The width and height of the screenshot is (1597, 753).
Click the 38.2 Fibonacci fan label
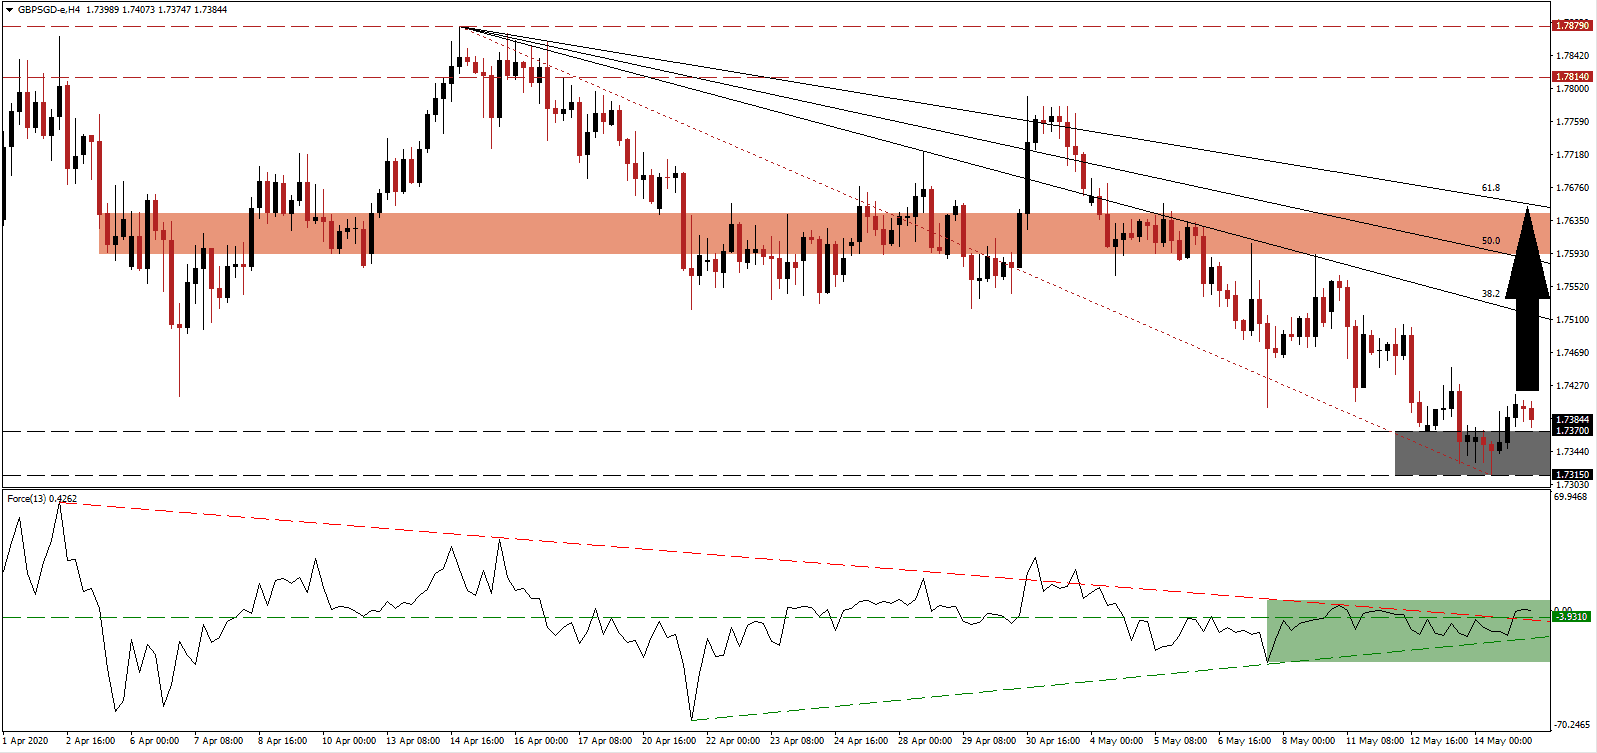tap(1490, 294)
